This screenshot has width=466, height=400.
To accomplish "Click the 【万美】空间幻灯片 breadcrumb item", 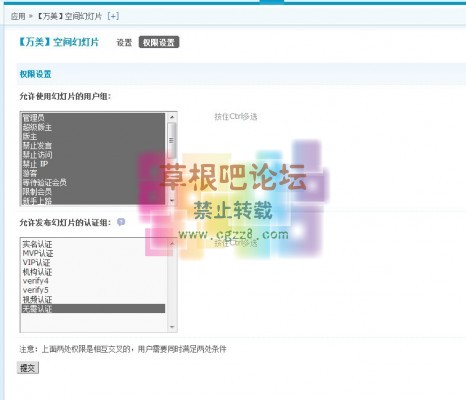I will [x=68, y=16].
